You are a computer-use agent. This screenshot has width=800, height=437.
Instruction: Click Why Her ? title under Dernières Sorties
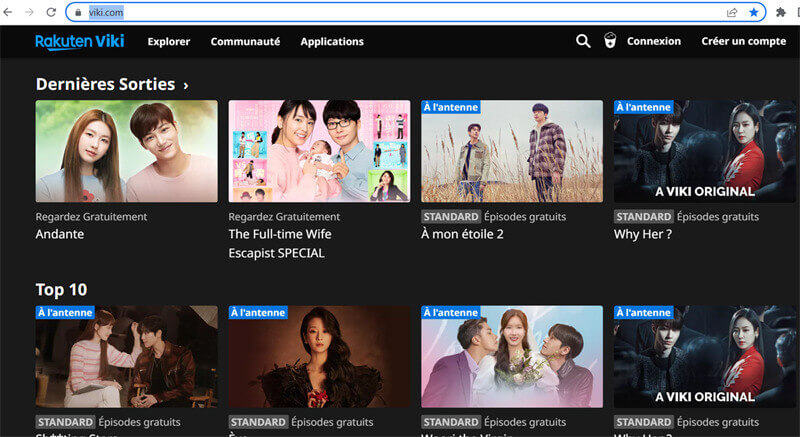[643, 234]
